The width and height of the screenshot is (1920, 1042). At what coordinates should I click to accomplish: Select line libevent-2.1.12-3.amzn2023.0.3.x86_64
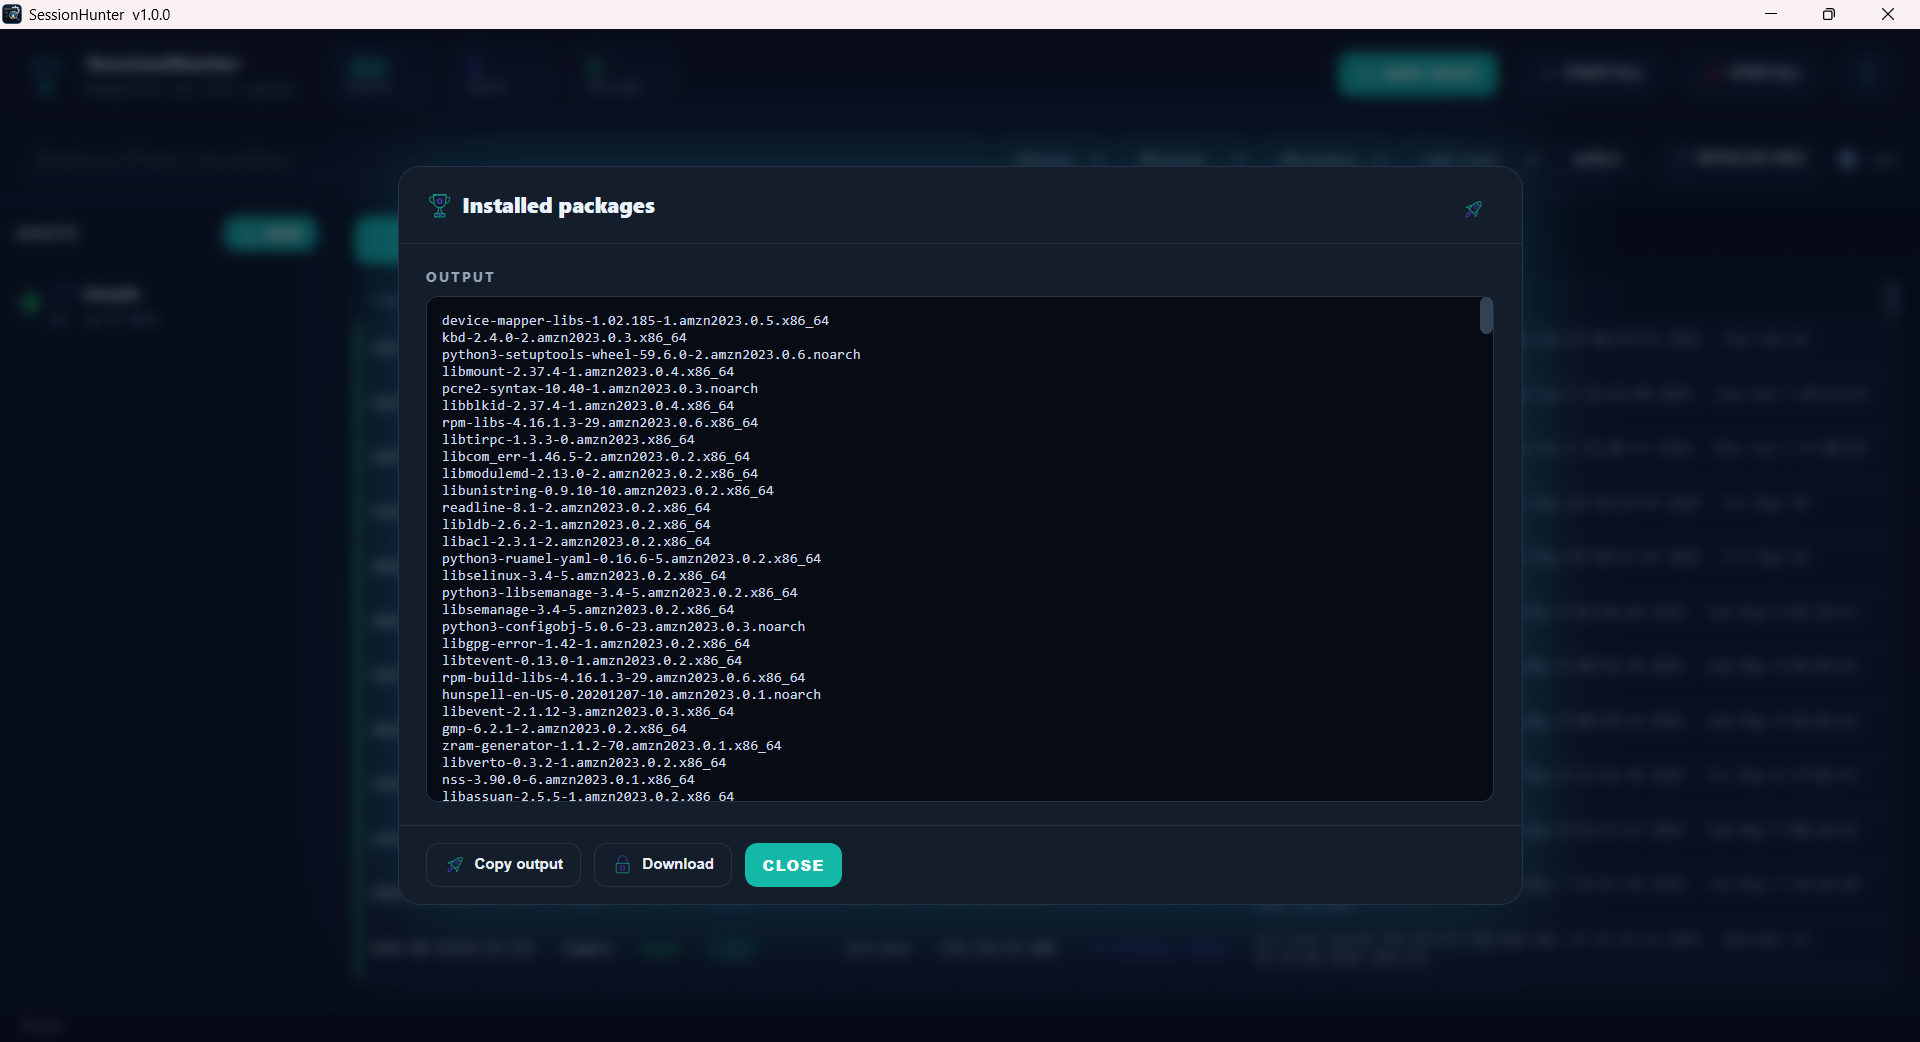tap(588, 712)
